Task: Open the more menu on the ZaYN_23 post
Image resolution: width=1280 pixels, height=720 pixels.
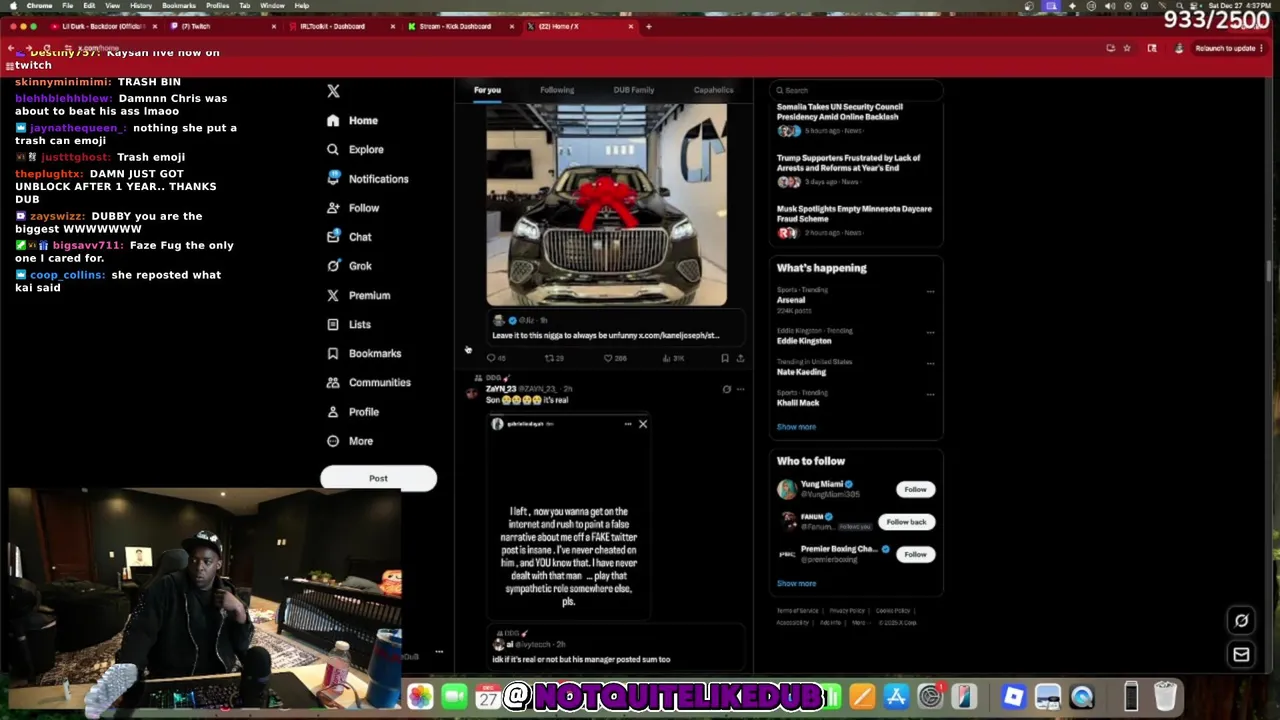Action: (740, 389)
